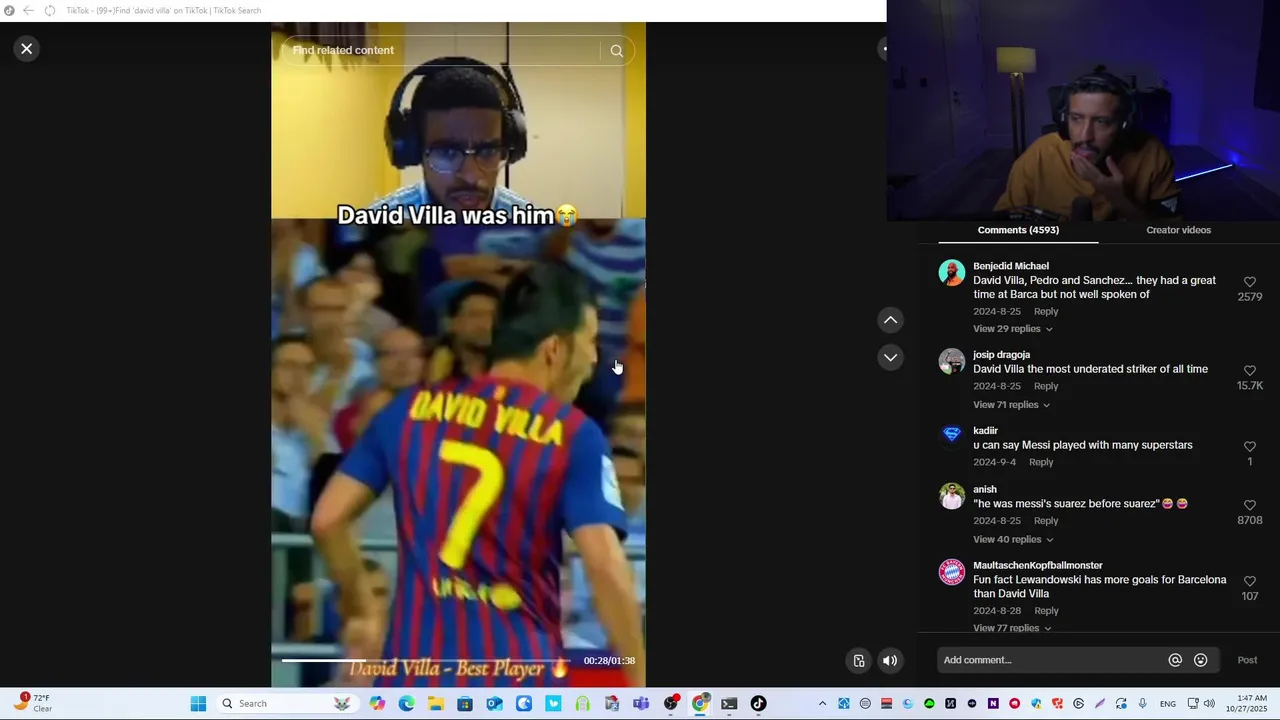Screen dimensions: 1280x720
Task: Open the Windows Start menu
Action: coord(198,704)
